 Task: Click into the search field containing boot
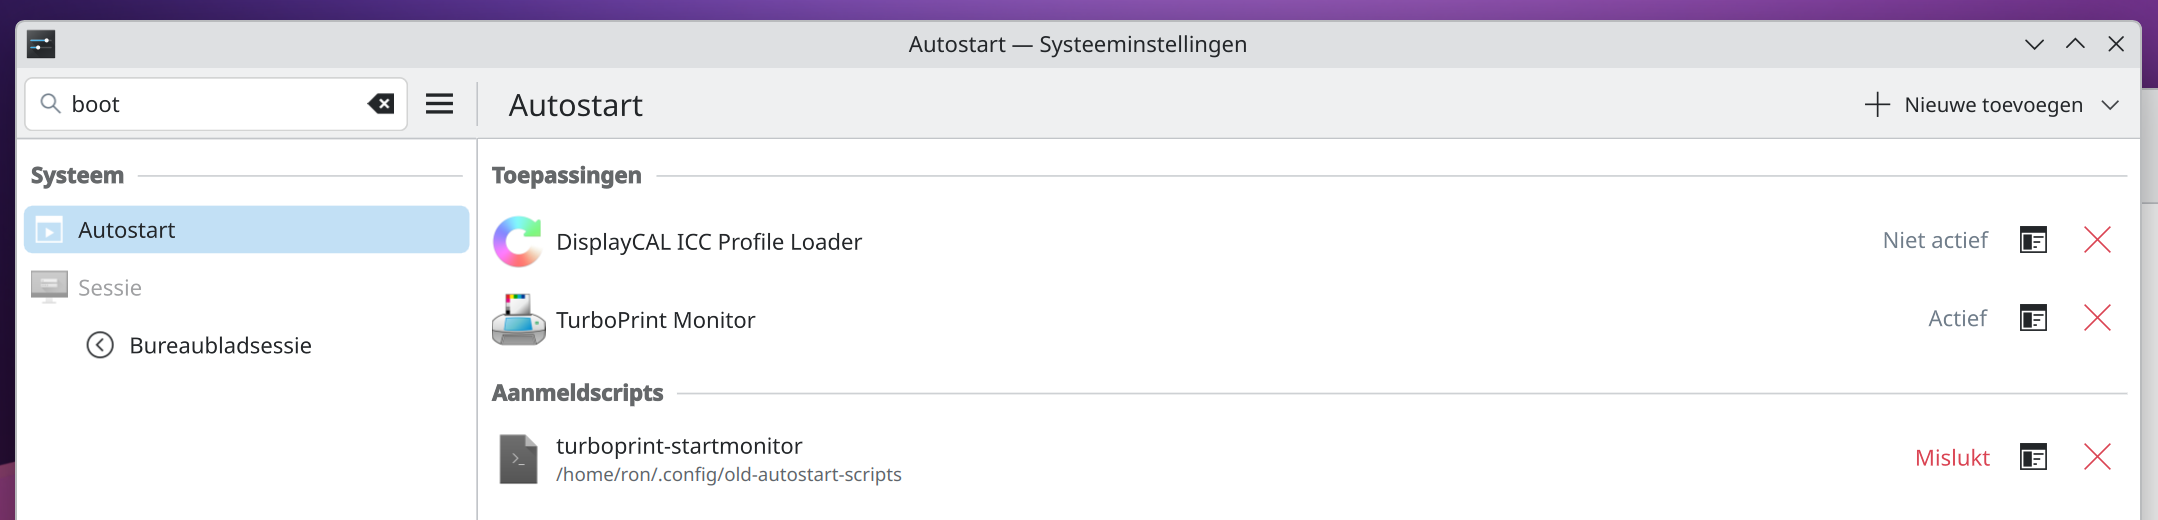[x=210, y=104]
